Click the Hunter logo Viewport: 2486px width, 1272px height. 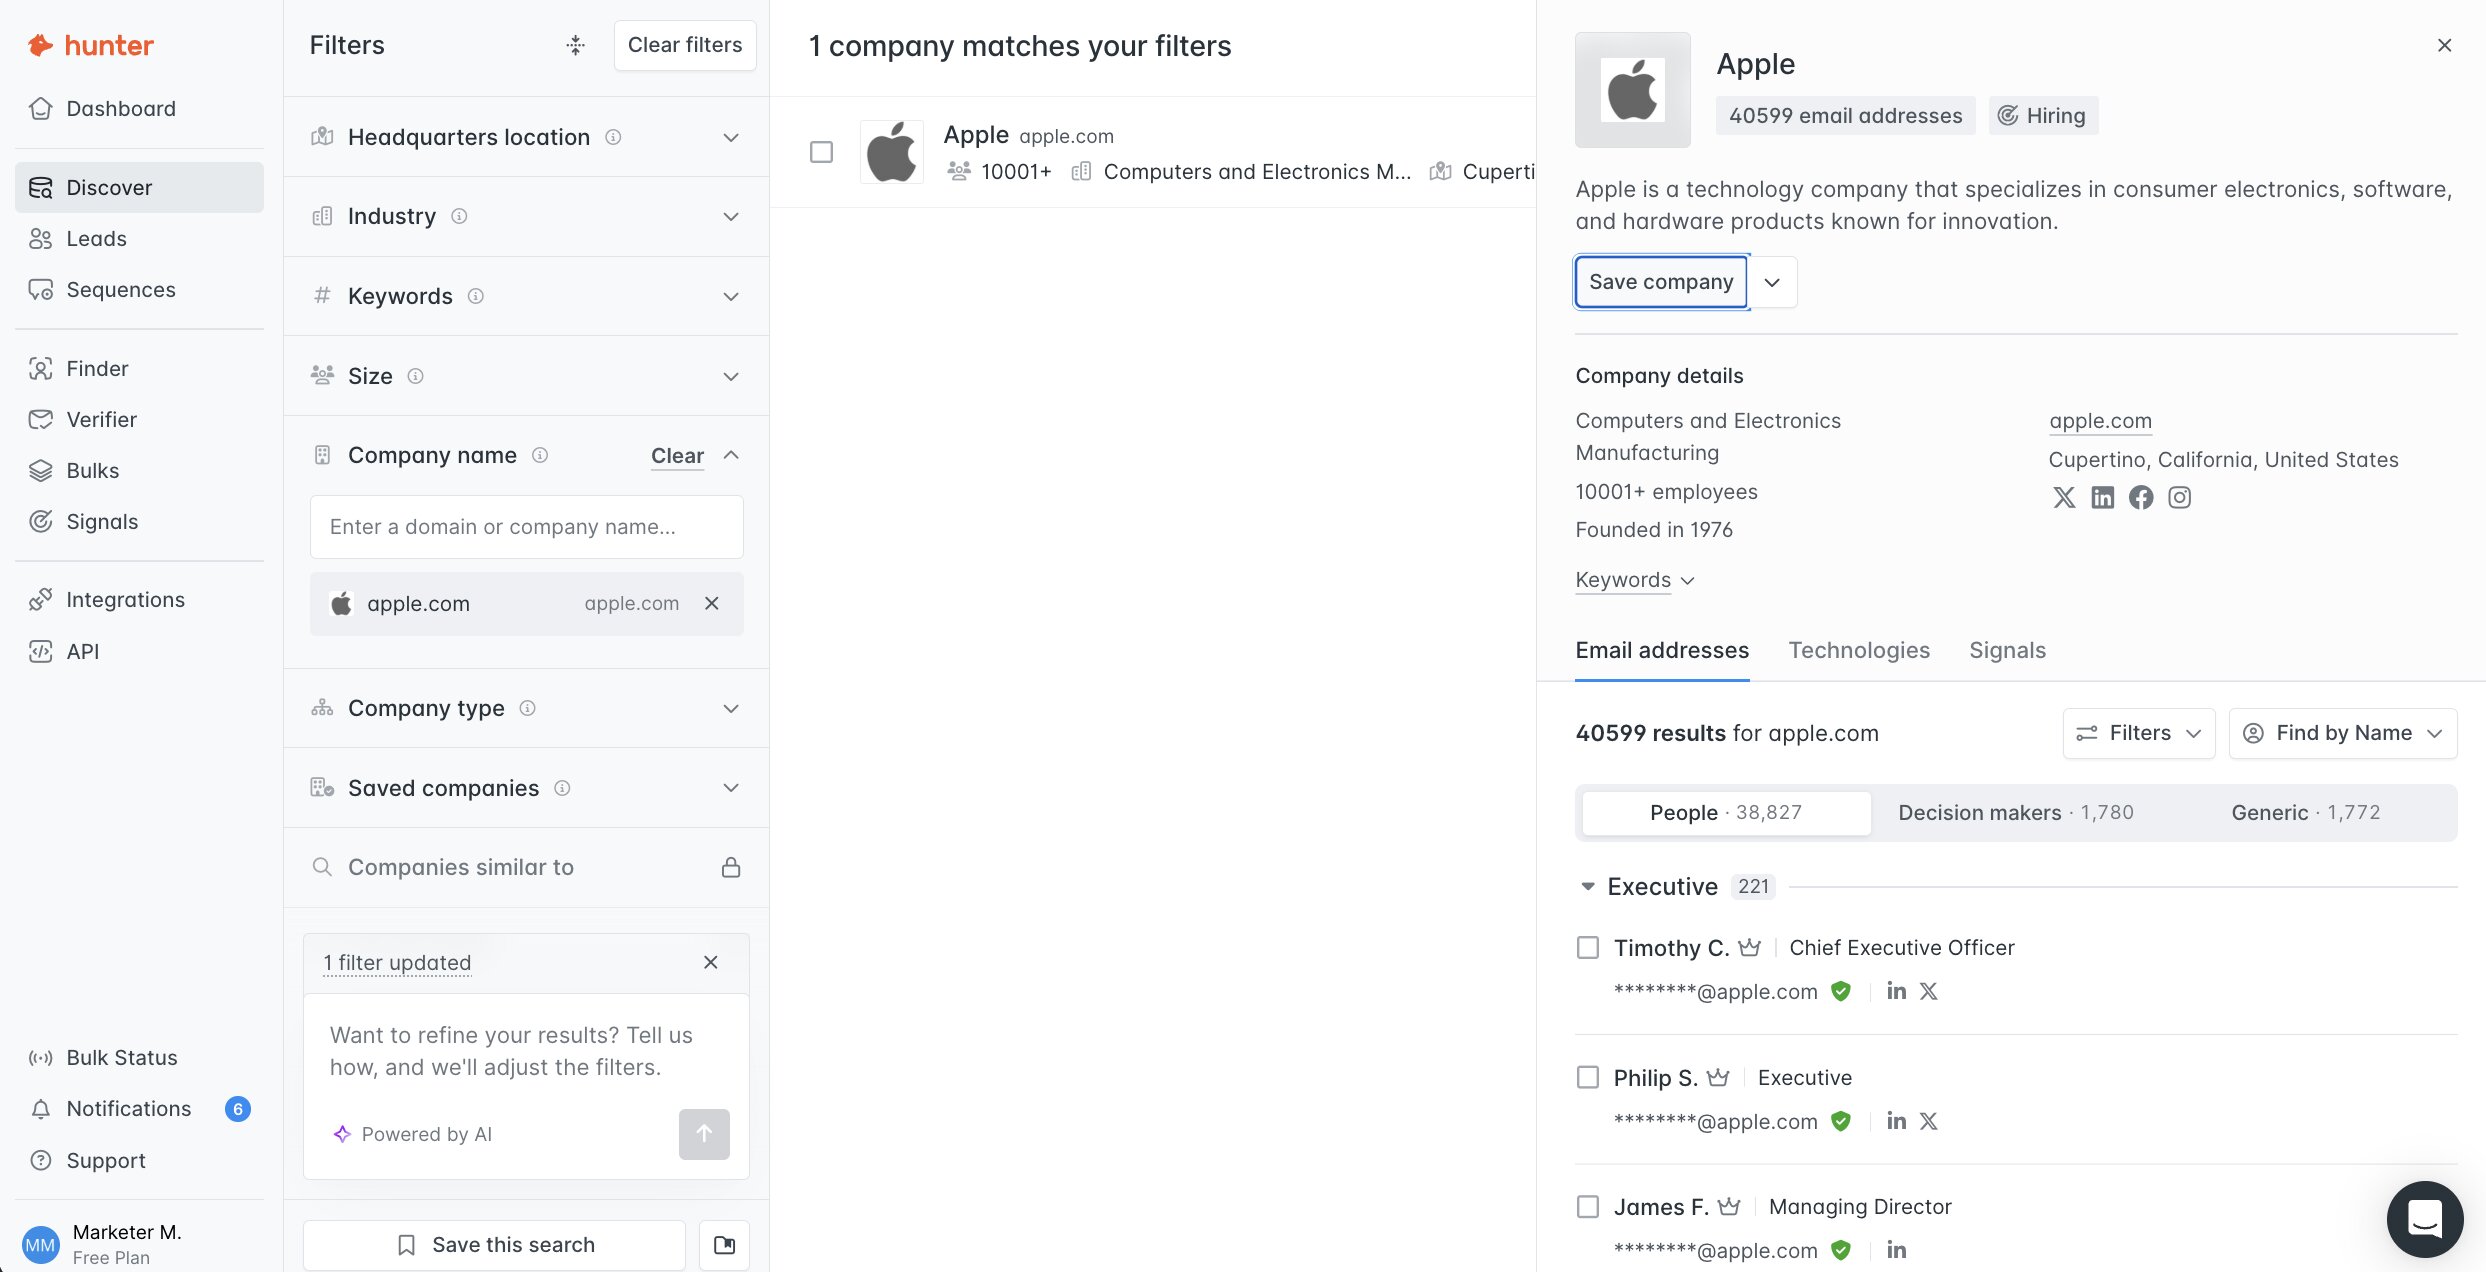click(91, 45)
